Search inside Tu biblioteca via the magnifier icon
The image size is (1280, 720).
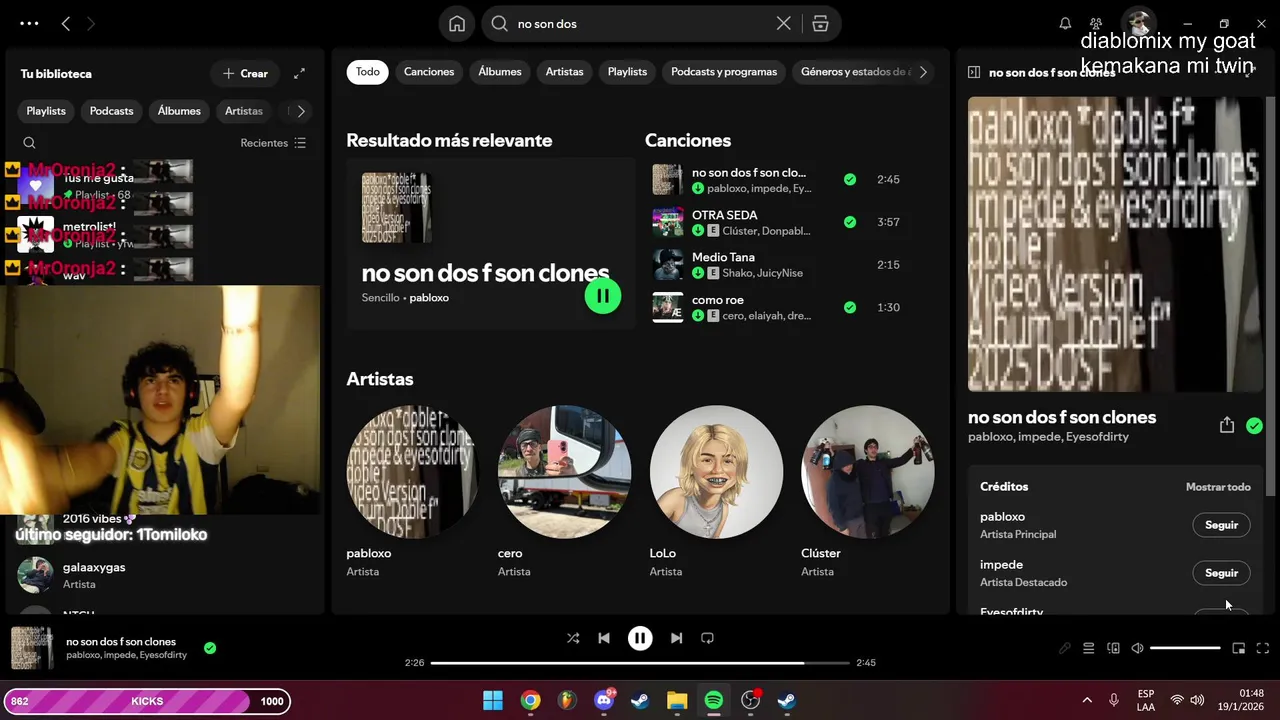(29, 143)
